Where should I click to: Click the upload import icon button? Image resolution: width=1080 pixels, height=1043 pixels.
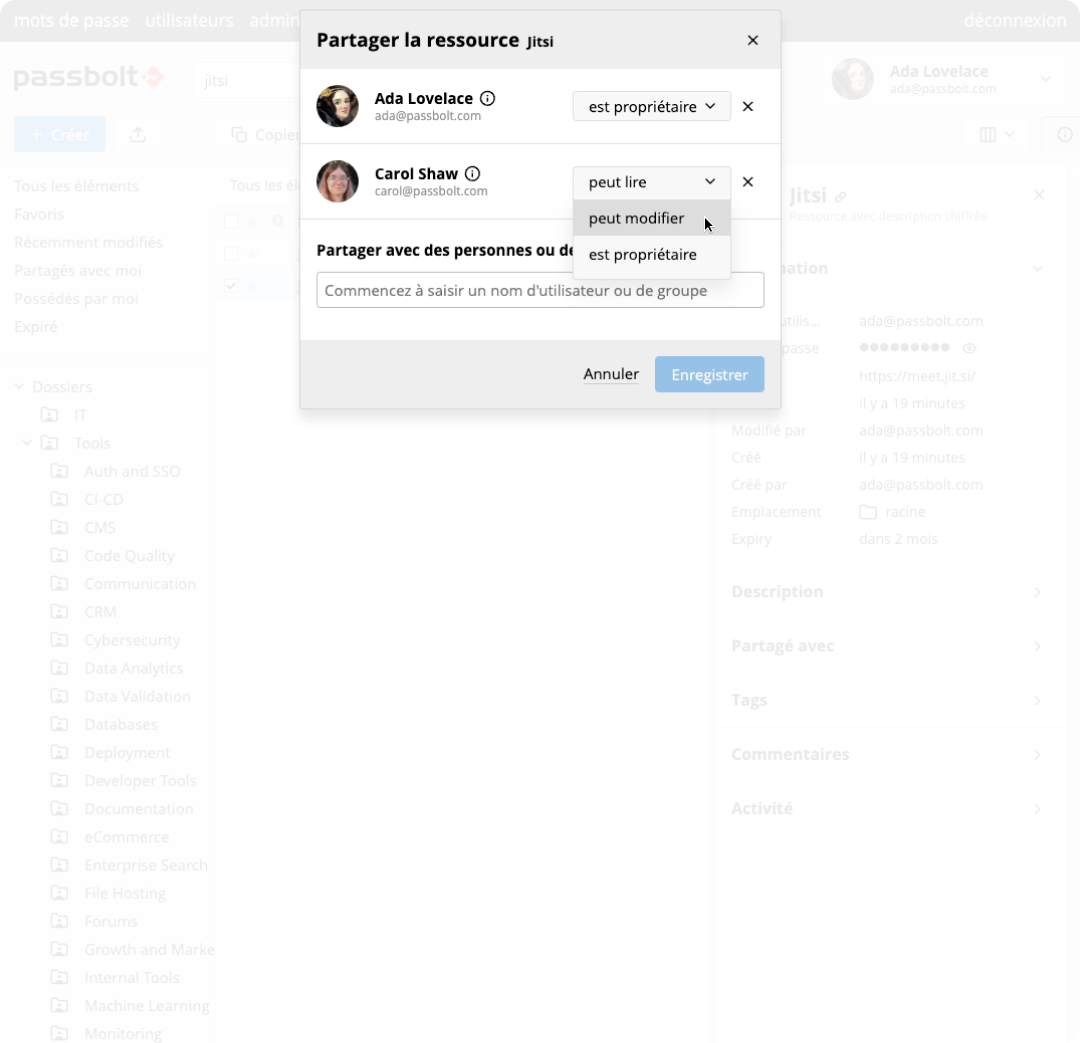point(138,134)
